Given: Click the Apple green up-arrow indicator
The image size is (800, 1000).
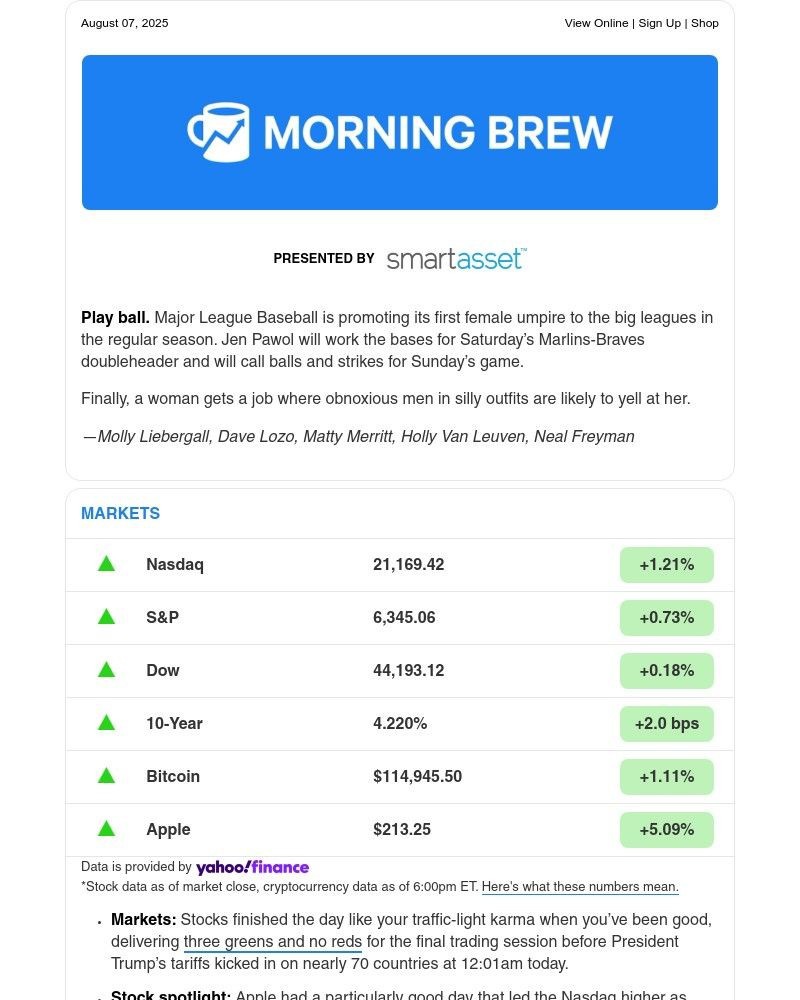Looking at the screenshot, I should [x=106, y=828].
